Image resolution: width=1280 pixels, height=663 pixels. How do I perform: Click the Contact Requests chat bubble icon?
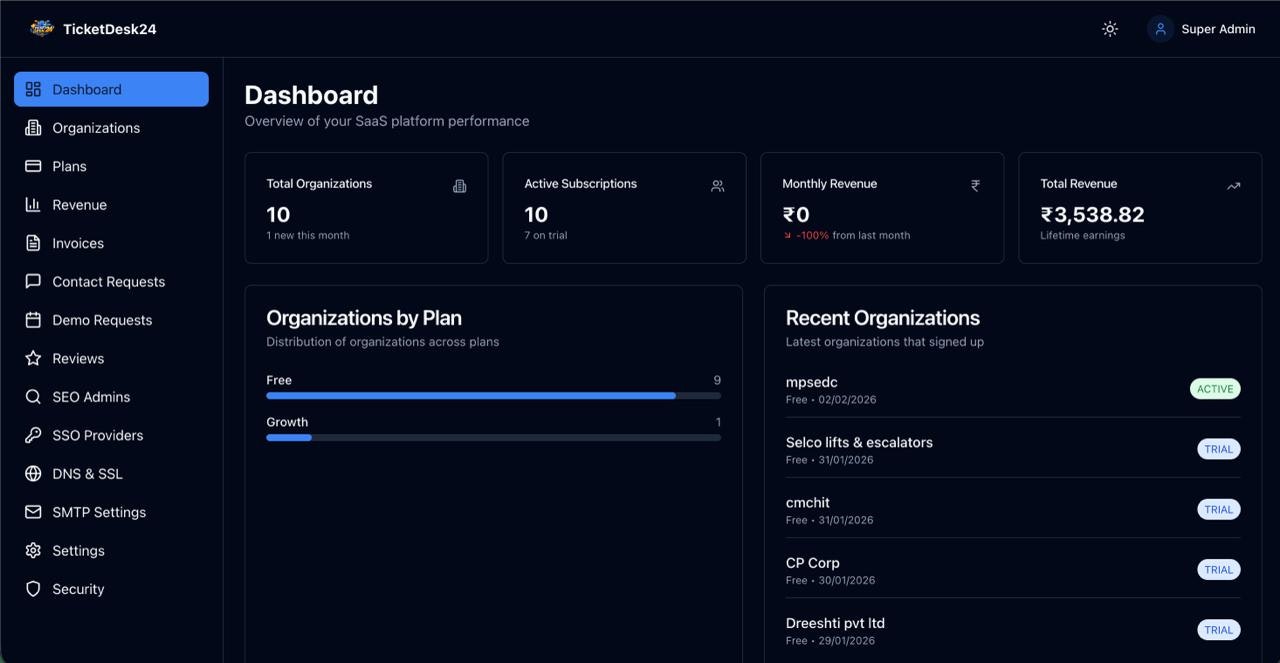(33, 282)
